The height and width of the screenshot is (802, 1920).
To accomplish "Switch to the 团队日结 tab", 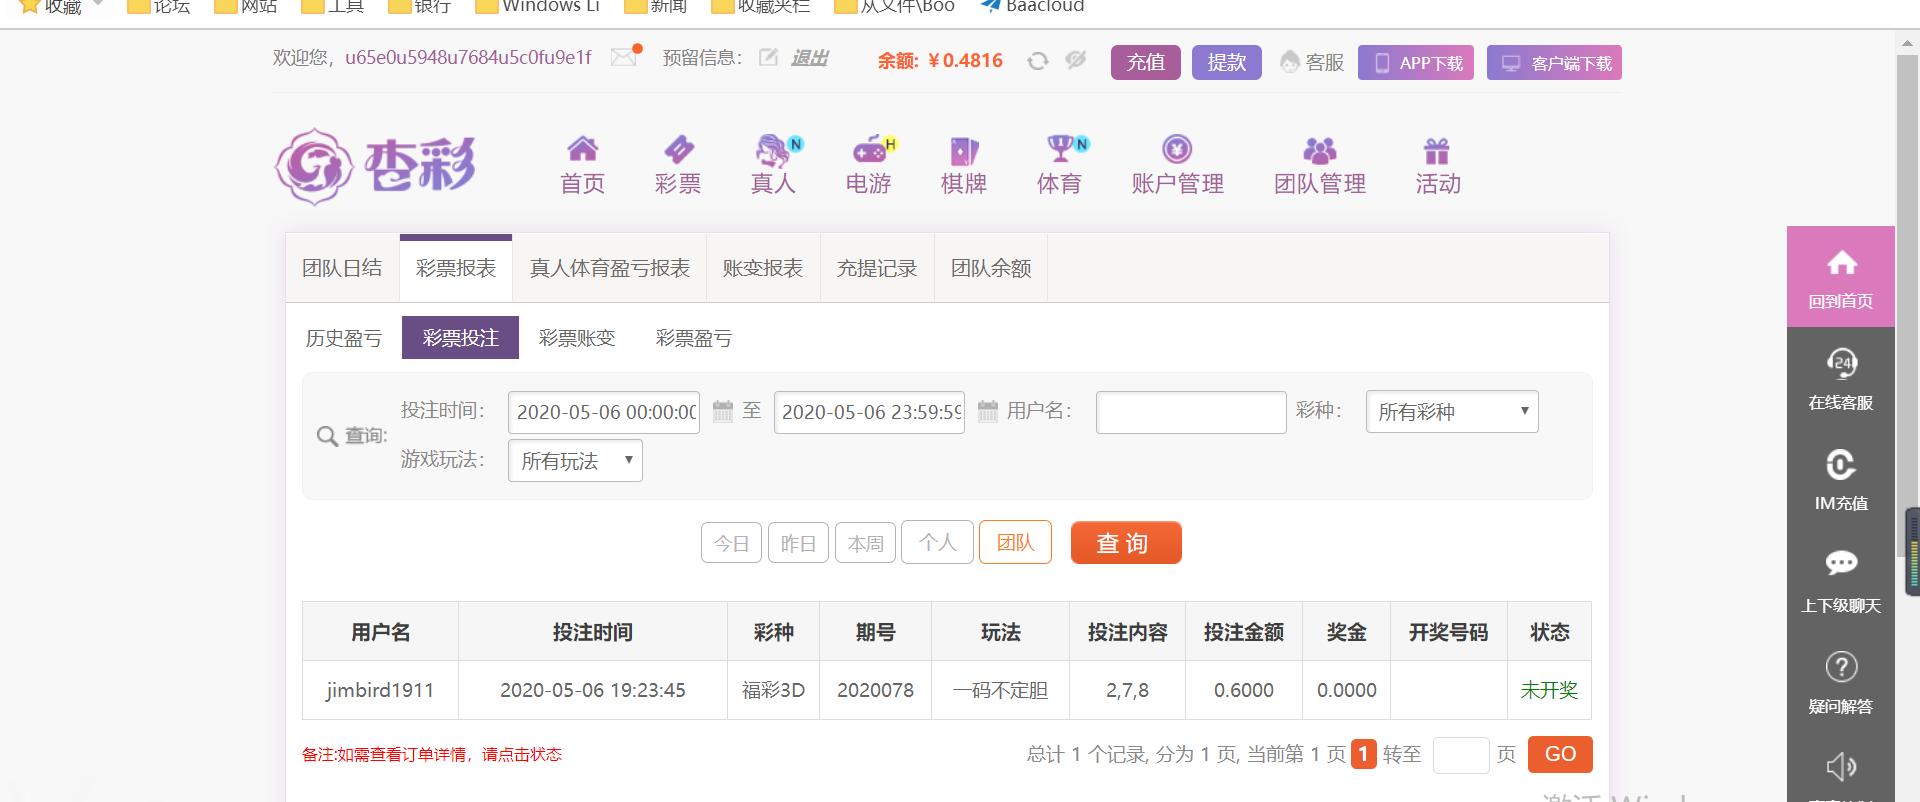I will point(342,268).
